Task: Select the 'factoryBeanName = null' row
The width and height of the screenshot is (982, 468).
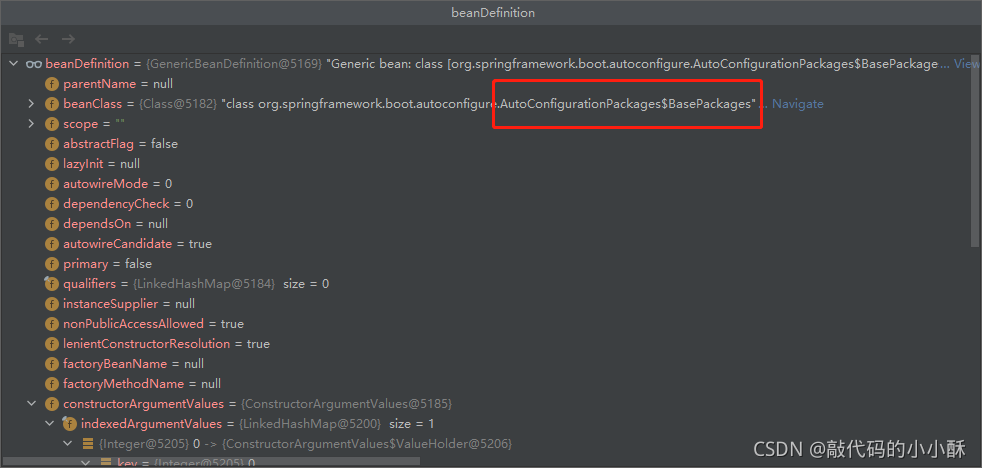Action: point(133,364)
